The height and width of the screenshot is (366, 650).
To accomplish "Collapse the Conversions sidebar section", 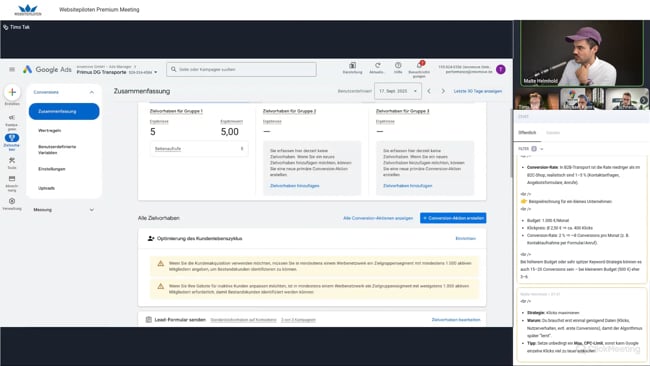I will pos(92,92).
